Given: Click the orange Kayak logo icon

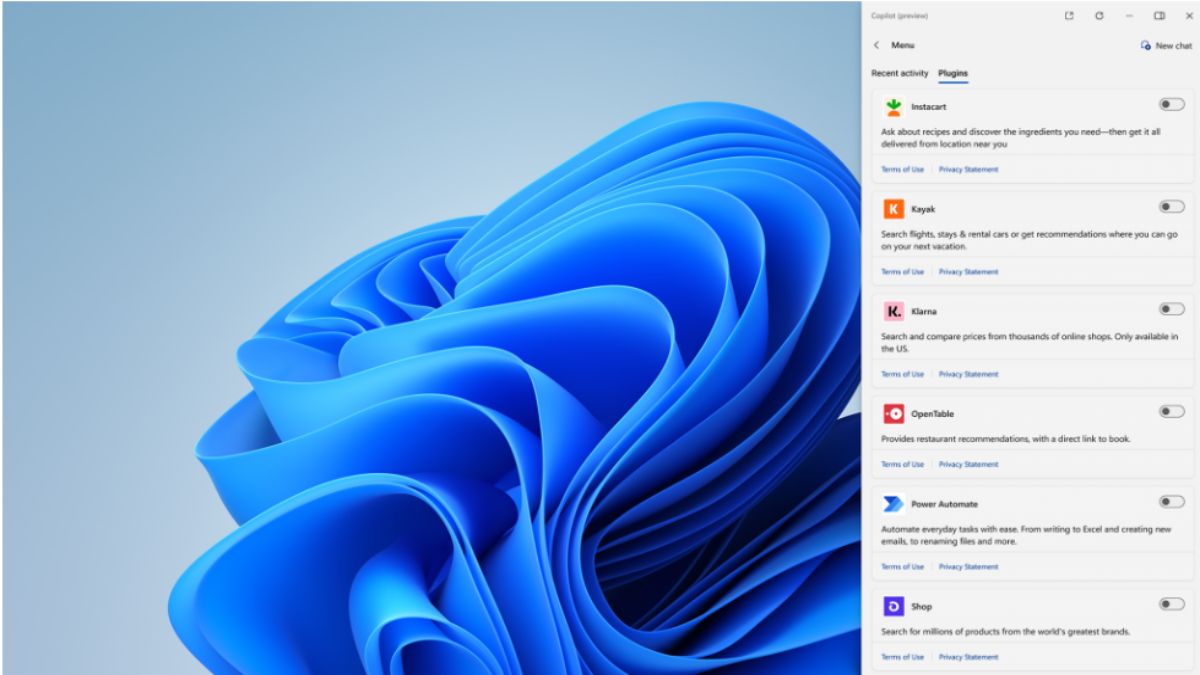Looking at the screenshot, I should pyautogui.click(x=893, y=209).
